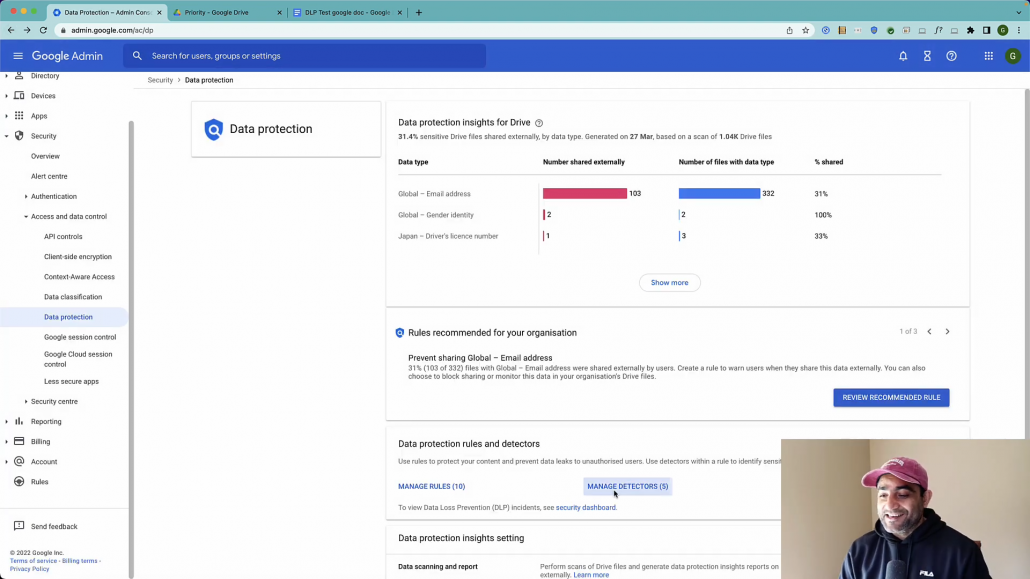The height and width of the screenshot is (579, 1030).
Task: Click the share page icon in address bar
Action: tap(790, 30)
